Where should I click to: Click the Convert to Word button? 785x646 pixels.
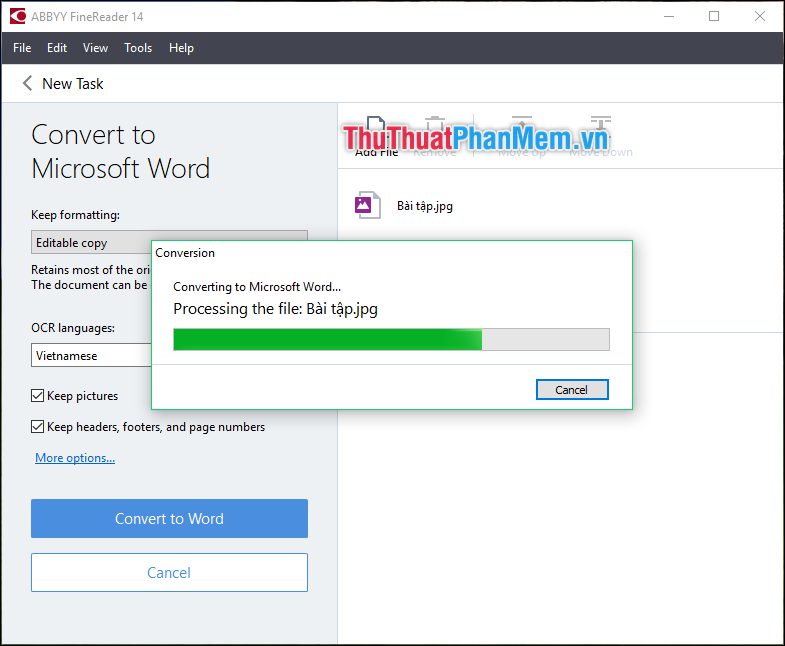click(169, 518)
